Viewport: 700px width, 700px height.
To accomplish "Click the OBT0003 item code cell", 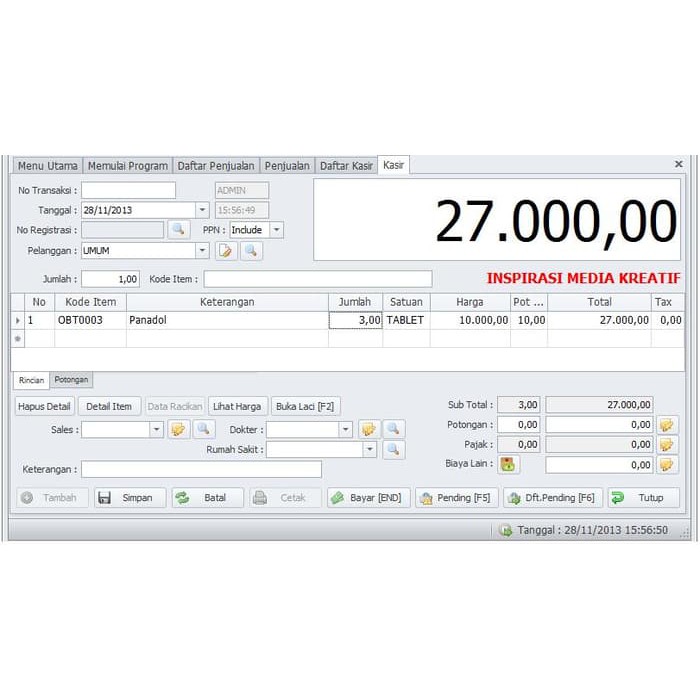I will (x=91, y=320).
